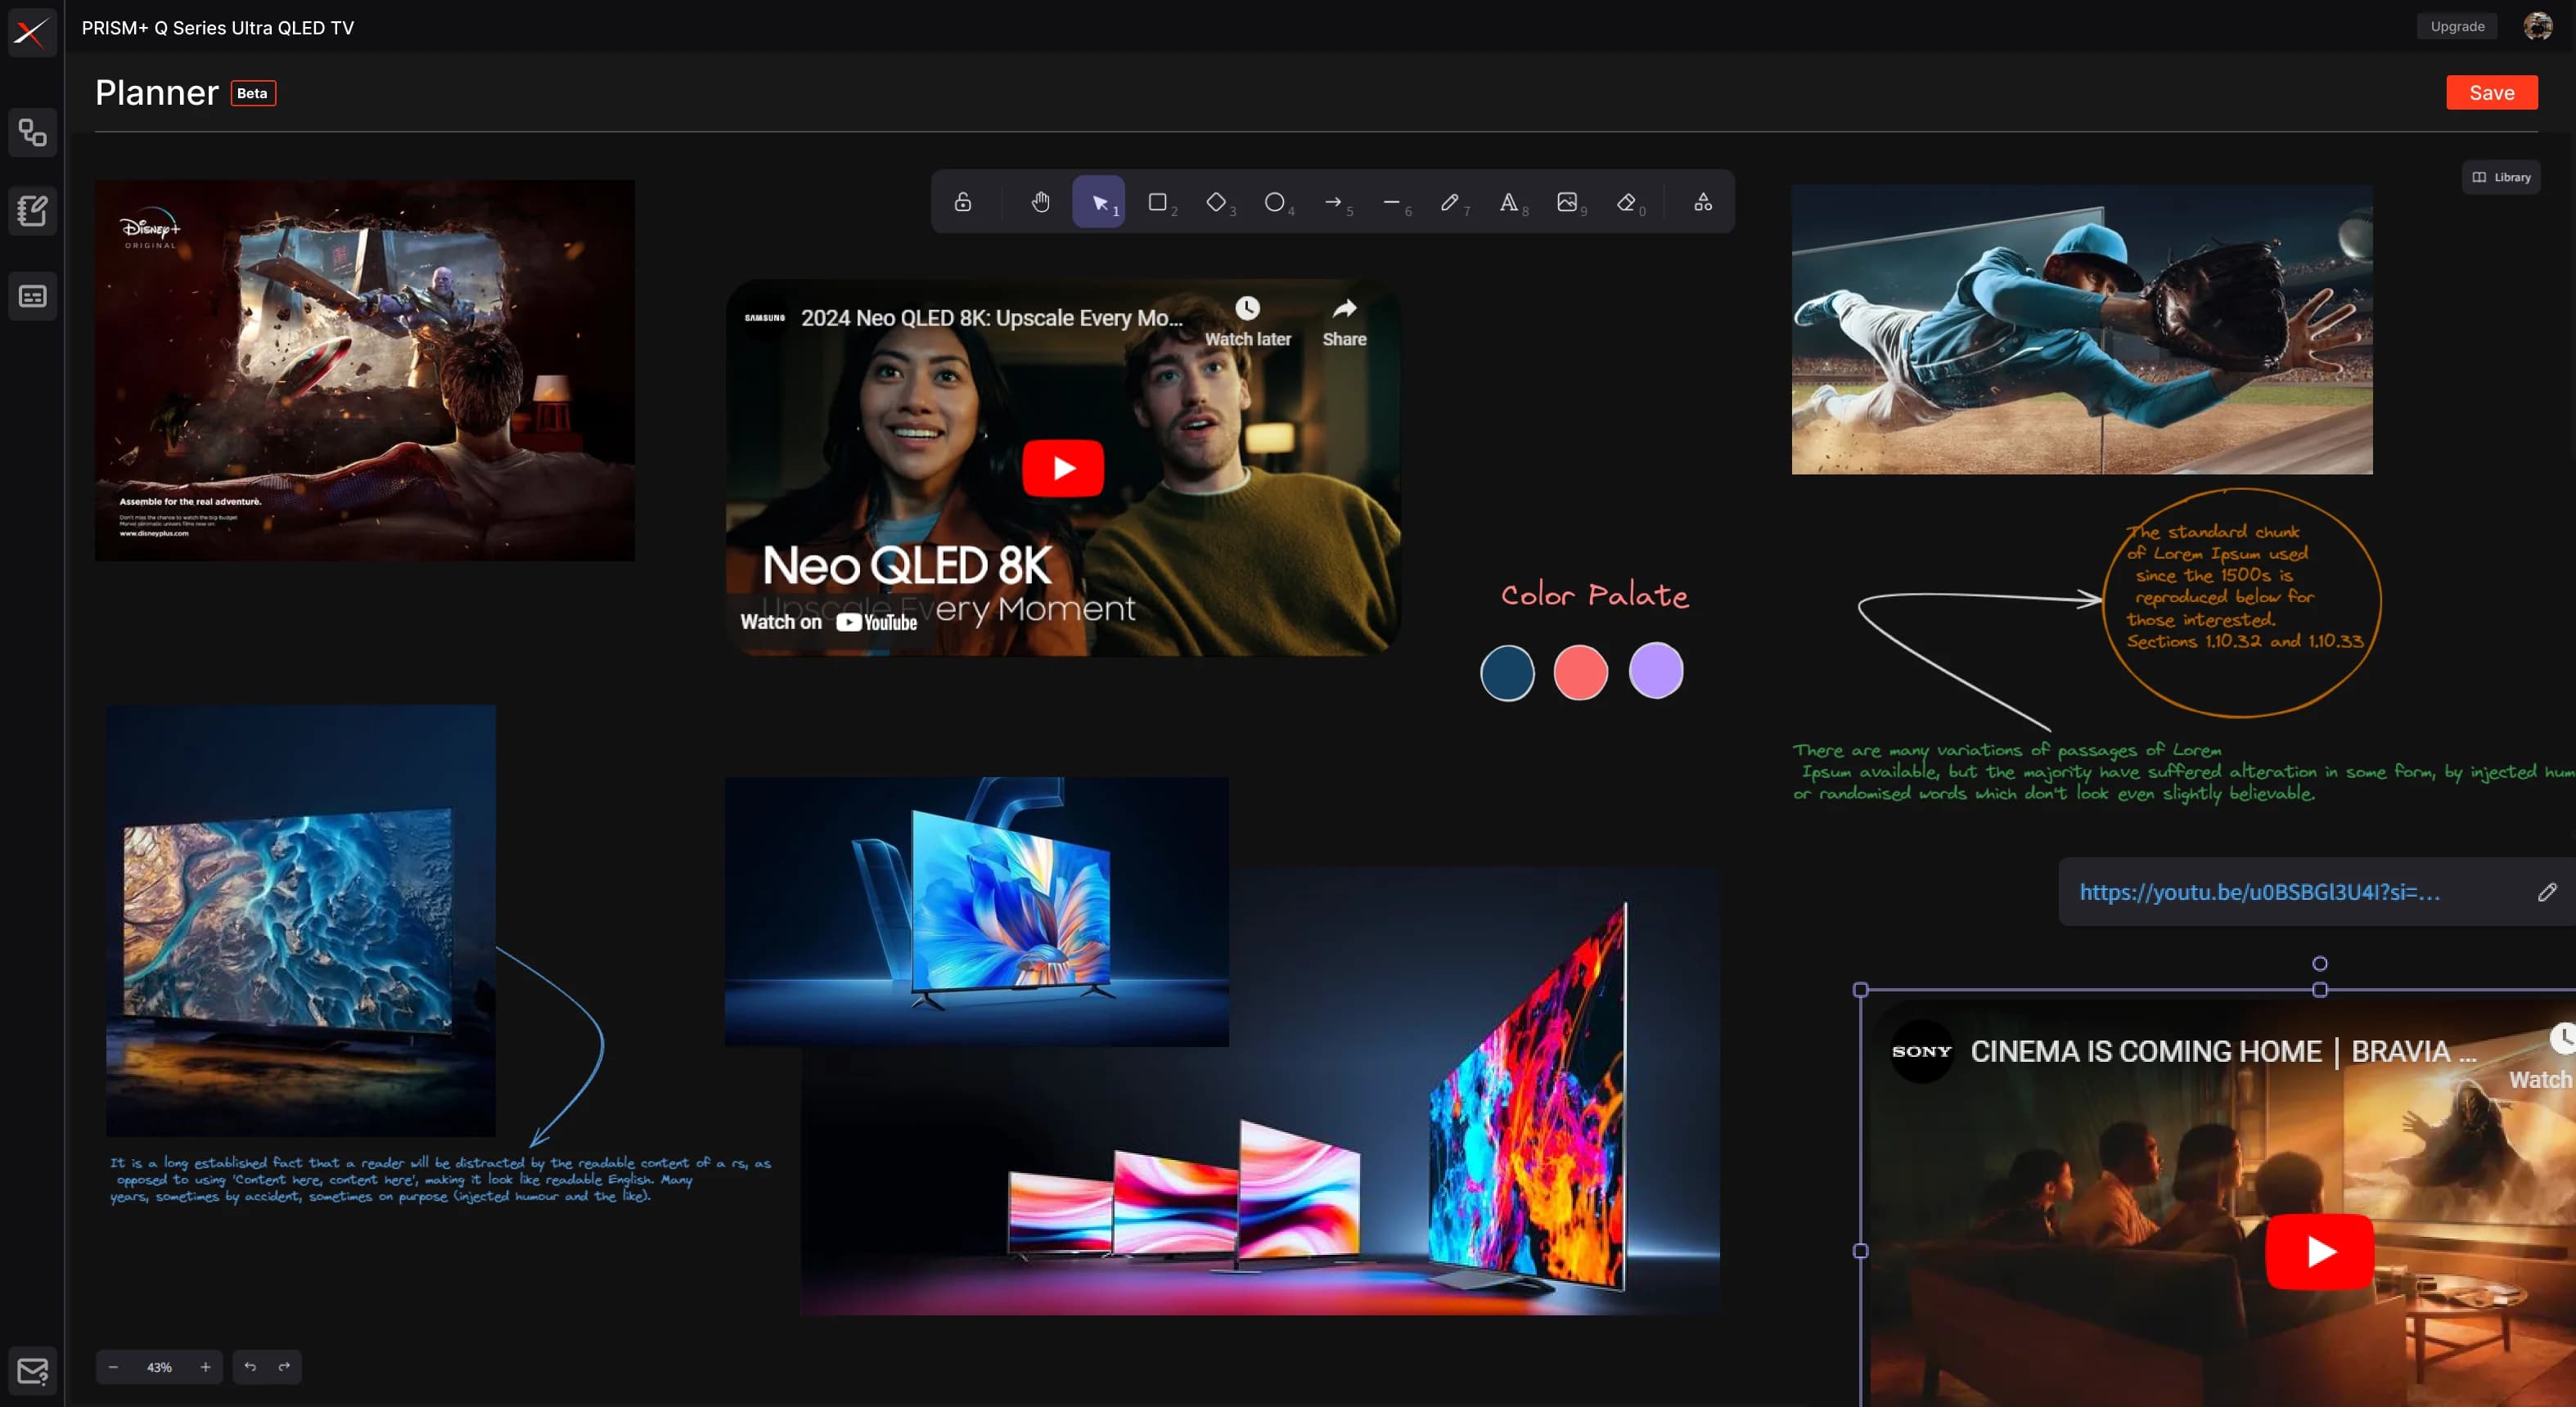Select the coral red color circle

pos(1580,672)
